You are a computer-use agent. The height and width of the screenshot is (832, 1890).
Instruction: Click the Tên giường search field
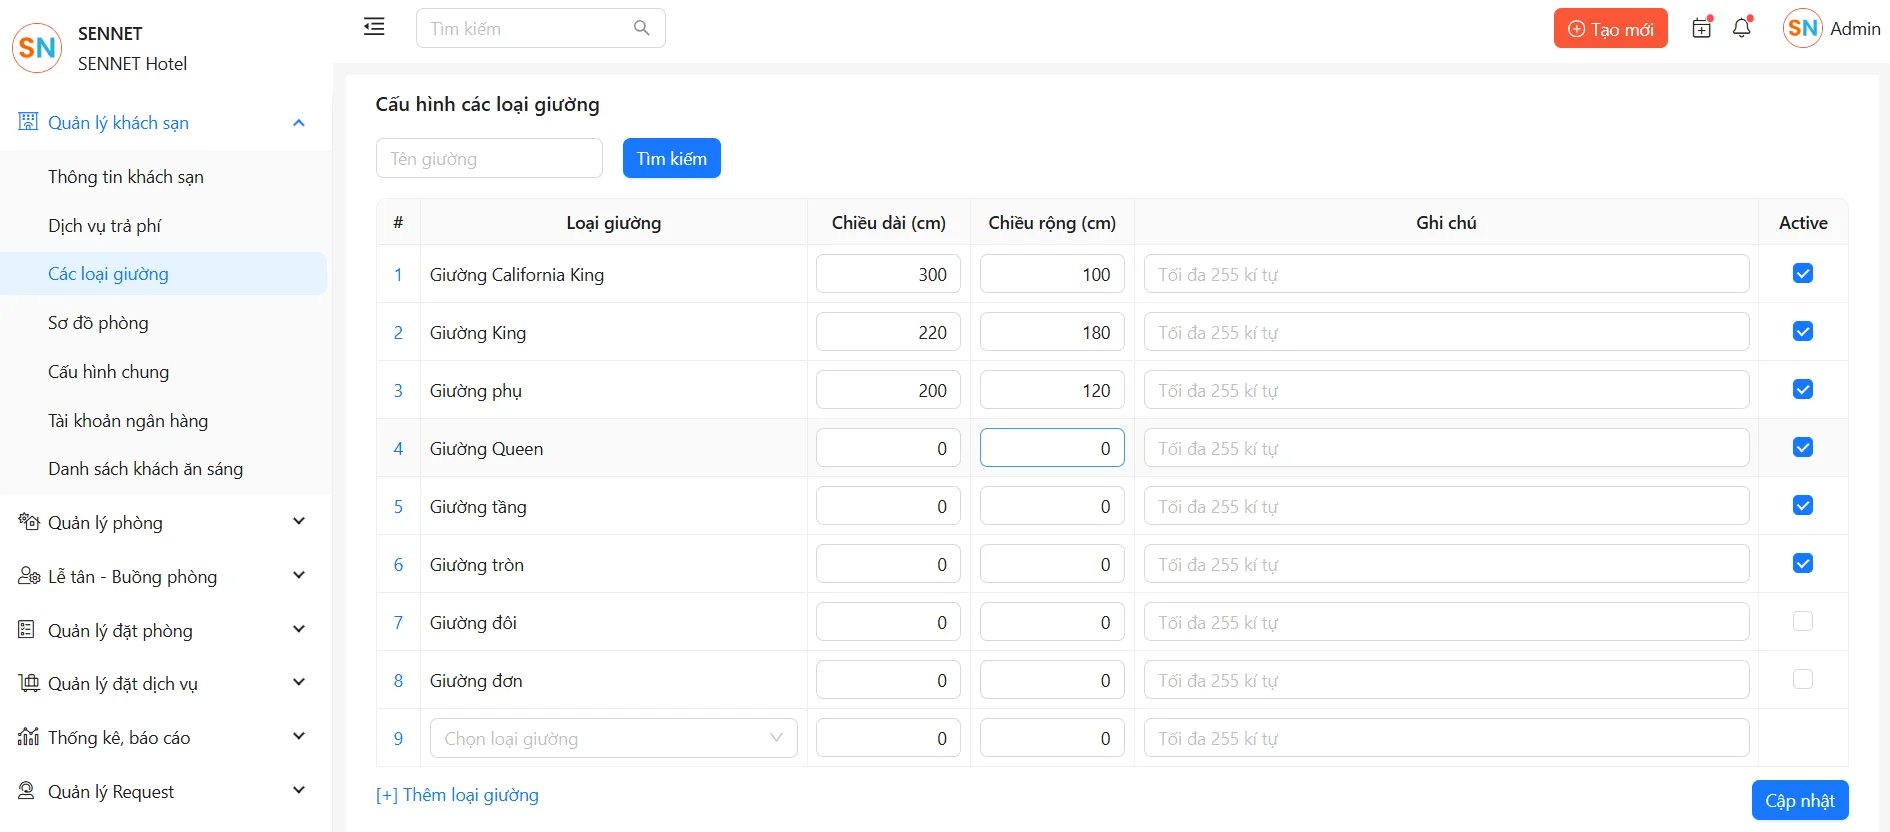point(489,159)
